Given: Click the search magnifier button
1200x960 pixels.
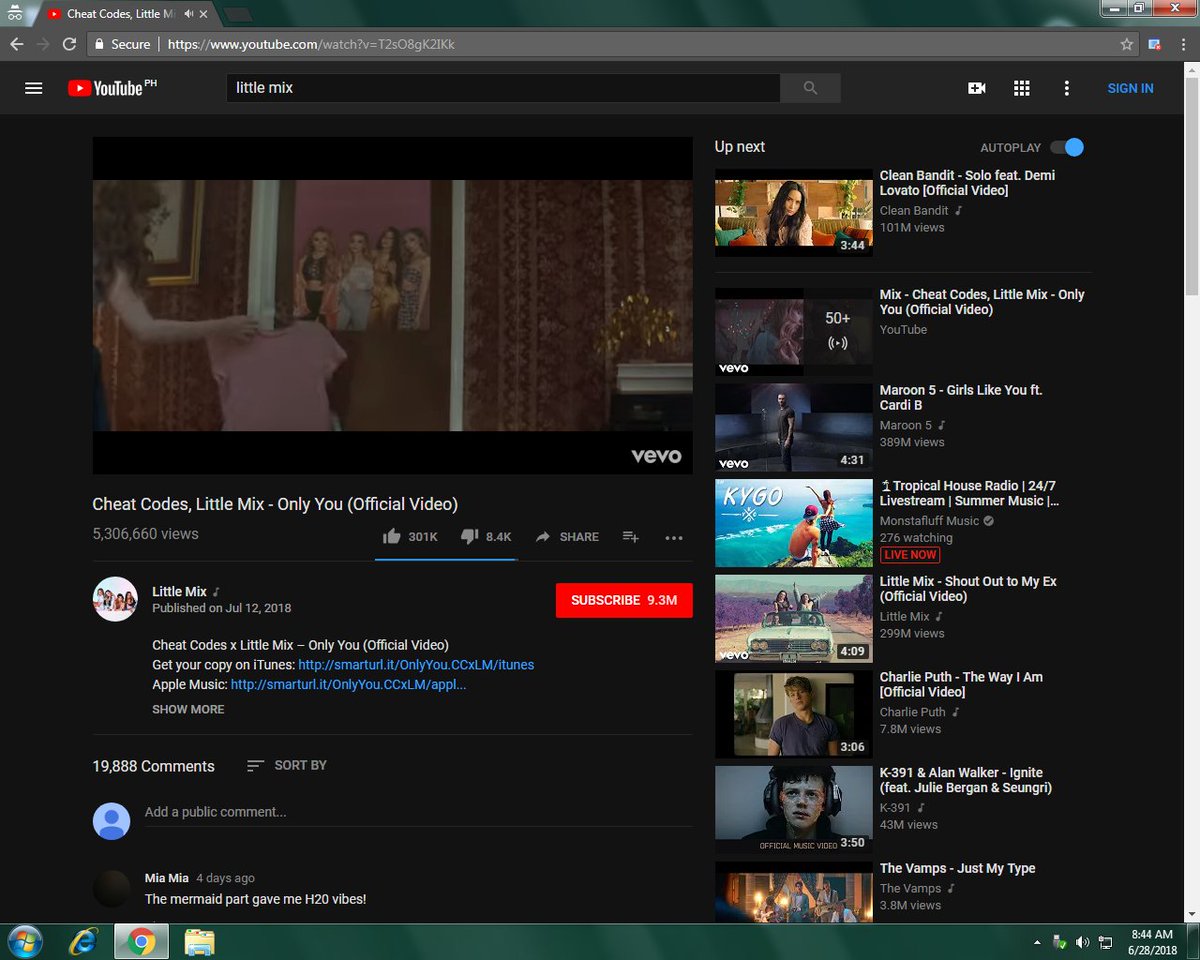Looking at the screenshot, I should click(x=810, y=88).
